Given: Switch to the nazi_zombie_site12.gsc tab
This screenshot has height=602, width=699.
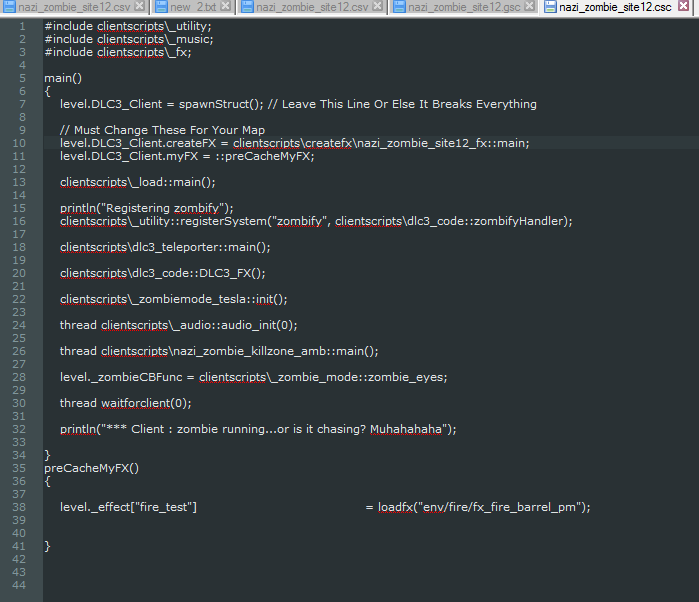Looking at the screenshot, I should (464, 7).
